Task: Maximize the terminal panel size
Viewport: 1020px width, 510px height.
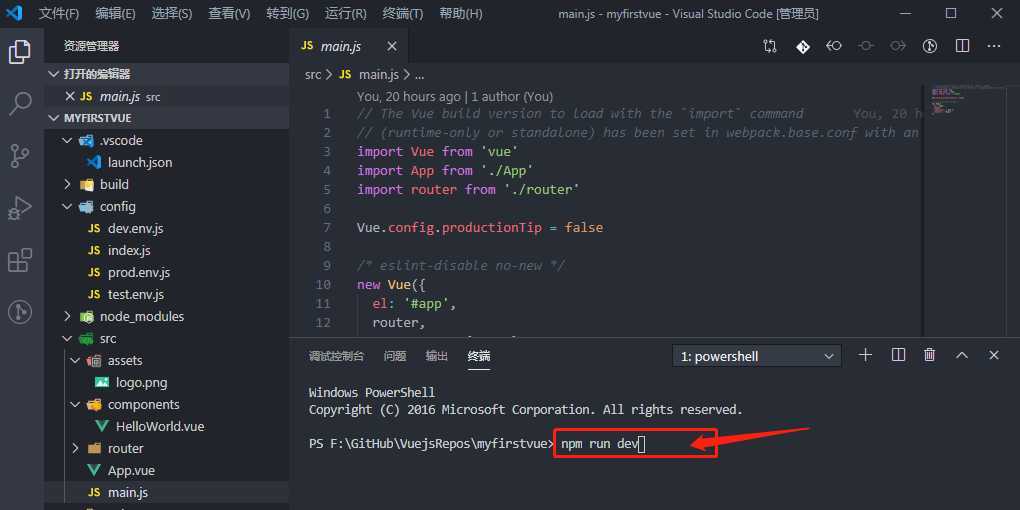Action: pos(962,355)
